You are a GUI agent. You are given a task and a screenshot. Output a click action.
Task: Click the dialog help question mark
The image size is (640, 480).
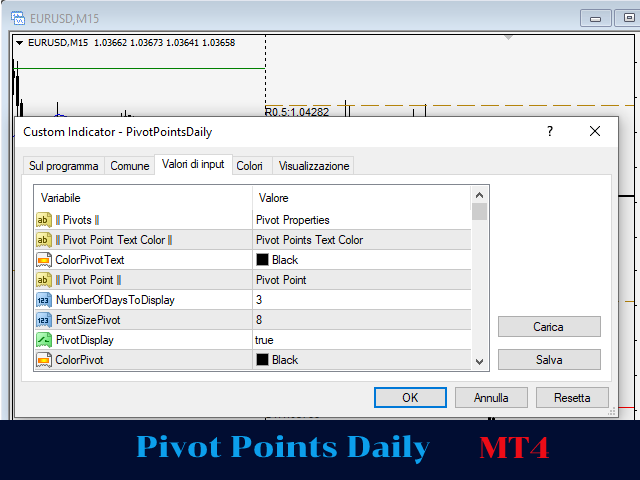(550, 131)
